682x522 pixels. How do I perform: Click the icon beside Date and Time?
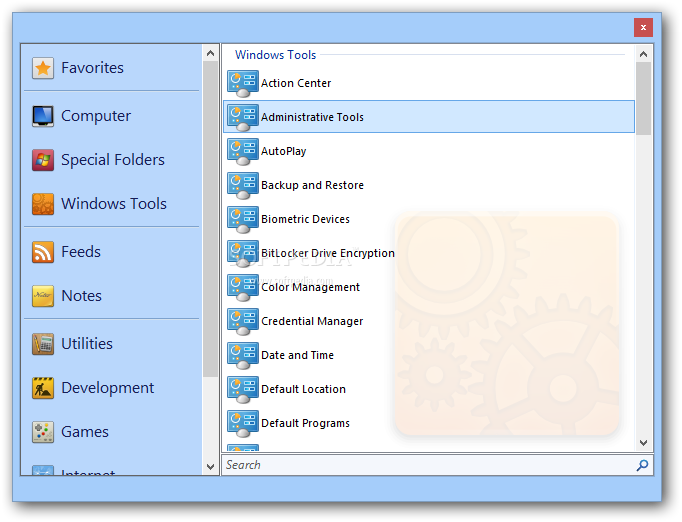pyautogui.click(x=243, y=355)
